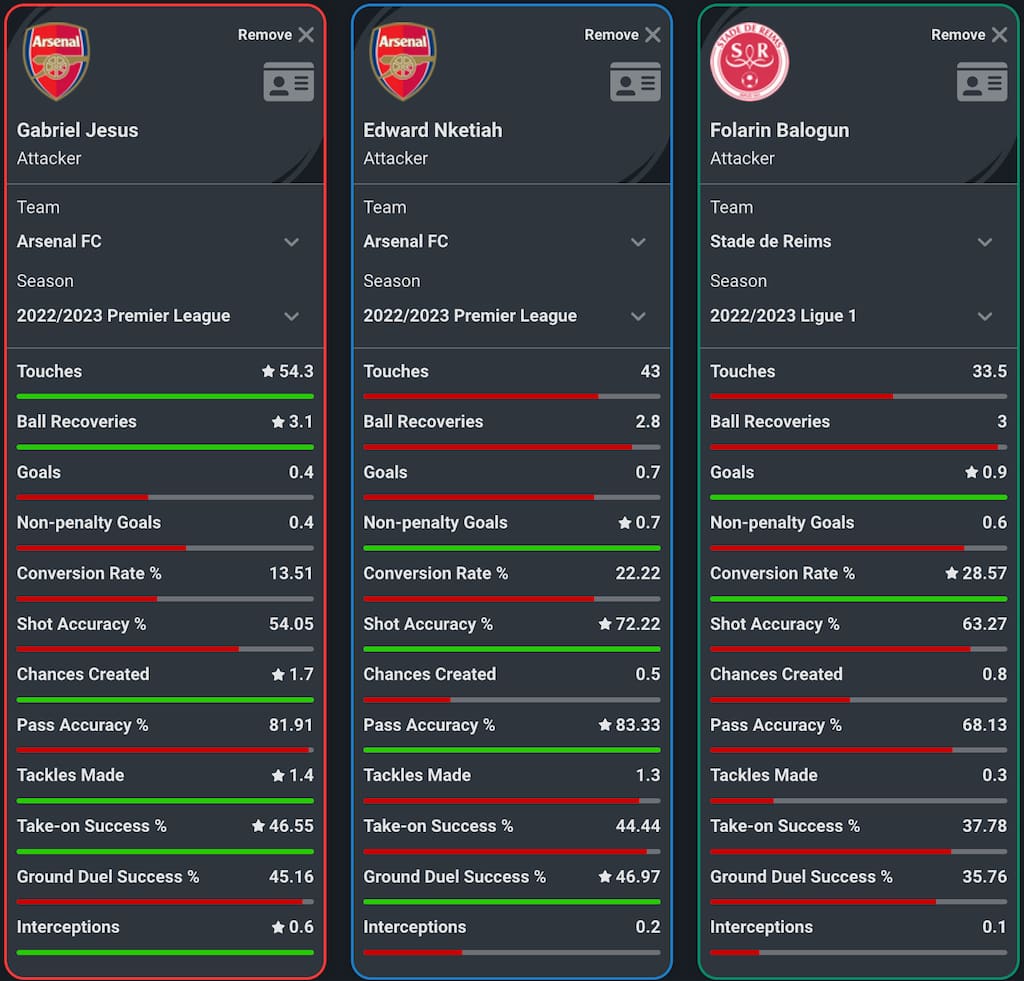Click the Folarin Balogun player name
The width and height of the screenshot is (1024, 981).
(x=779, y=130)
